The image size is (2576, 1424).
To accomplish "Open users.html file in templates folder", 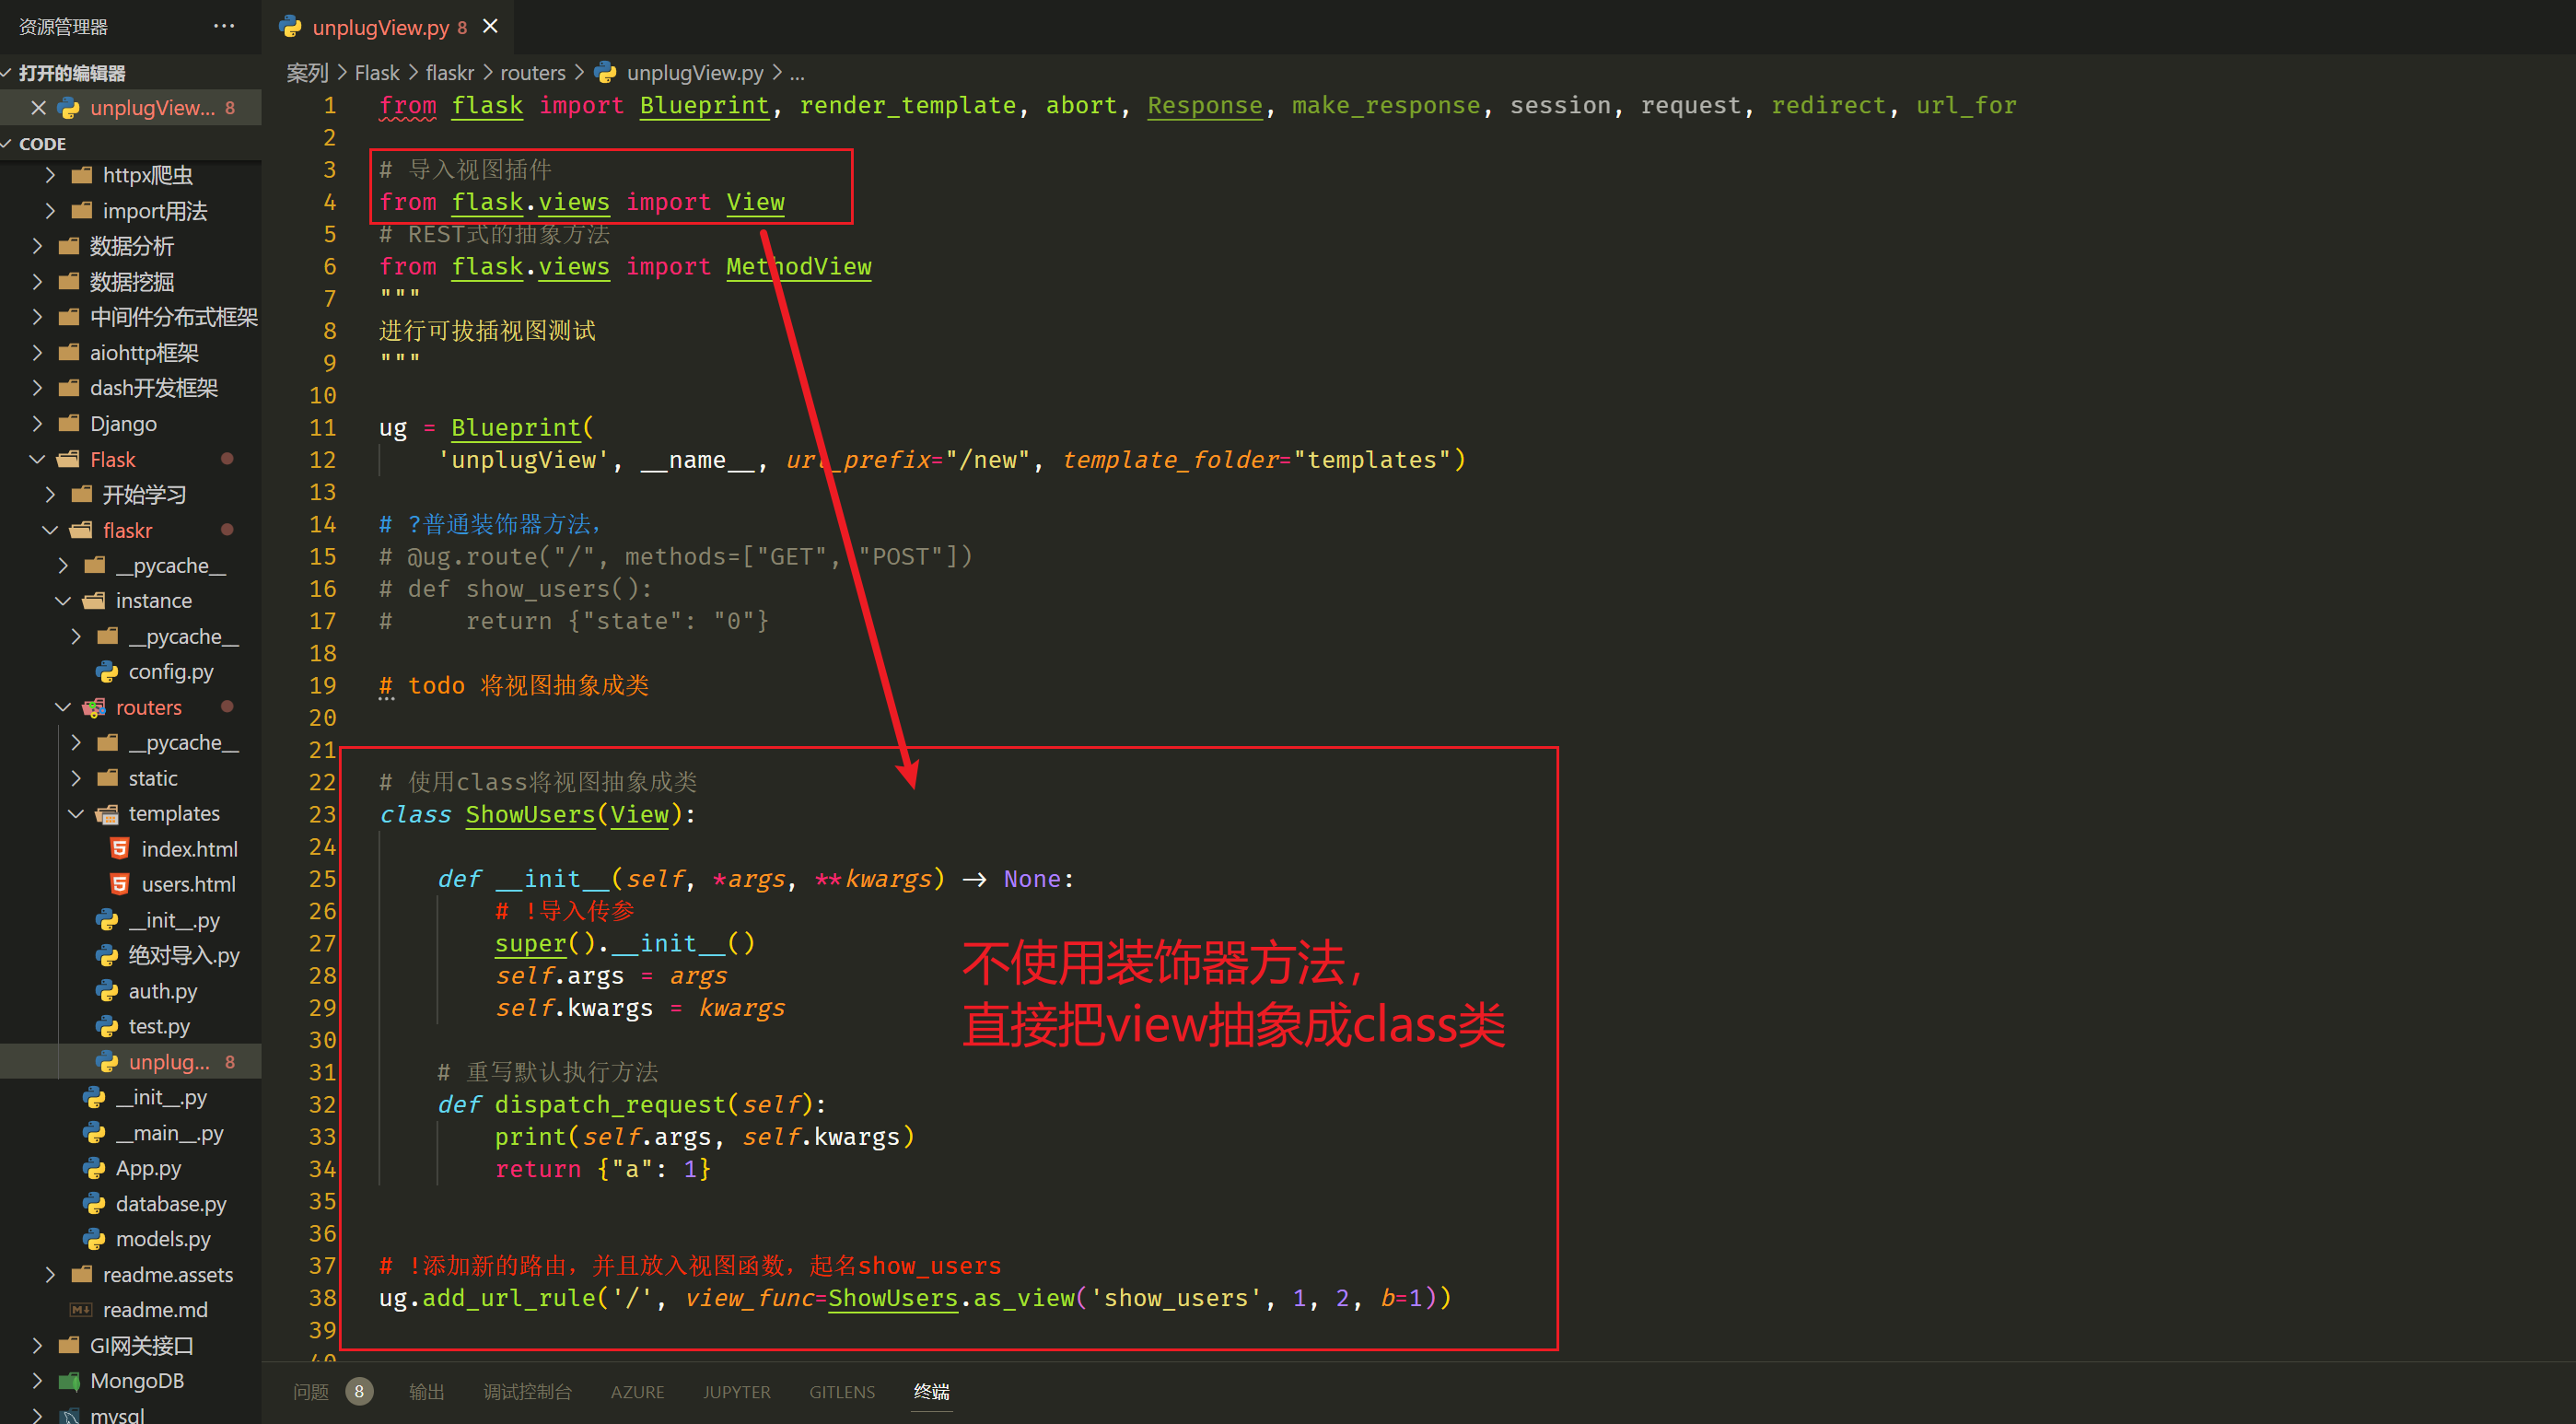I will tap(187, 884).
